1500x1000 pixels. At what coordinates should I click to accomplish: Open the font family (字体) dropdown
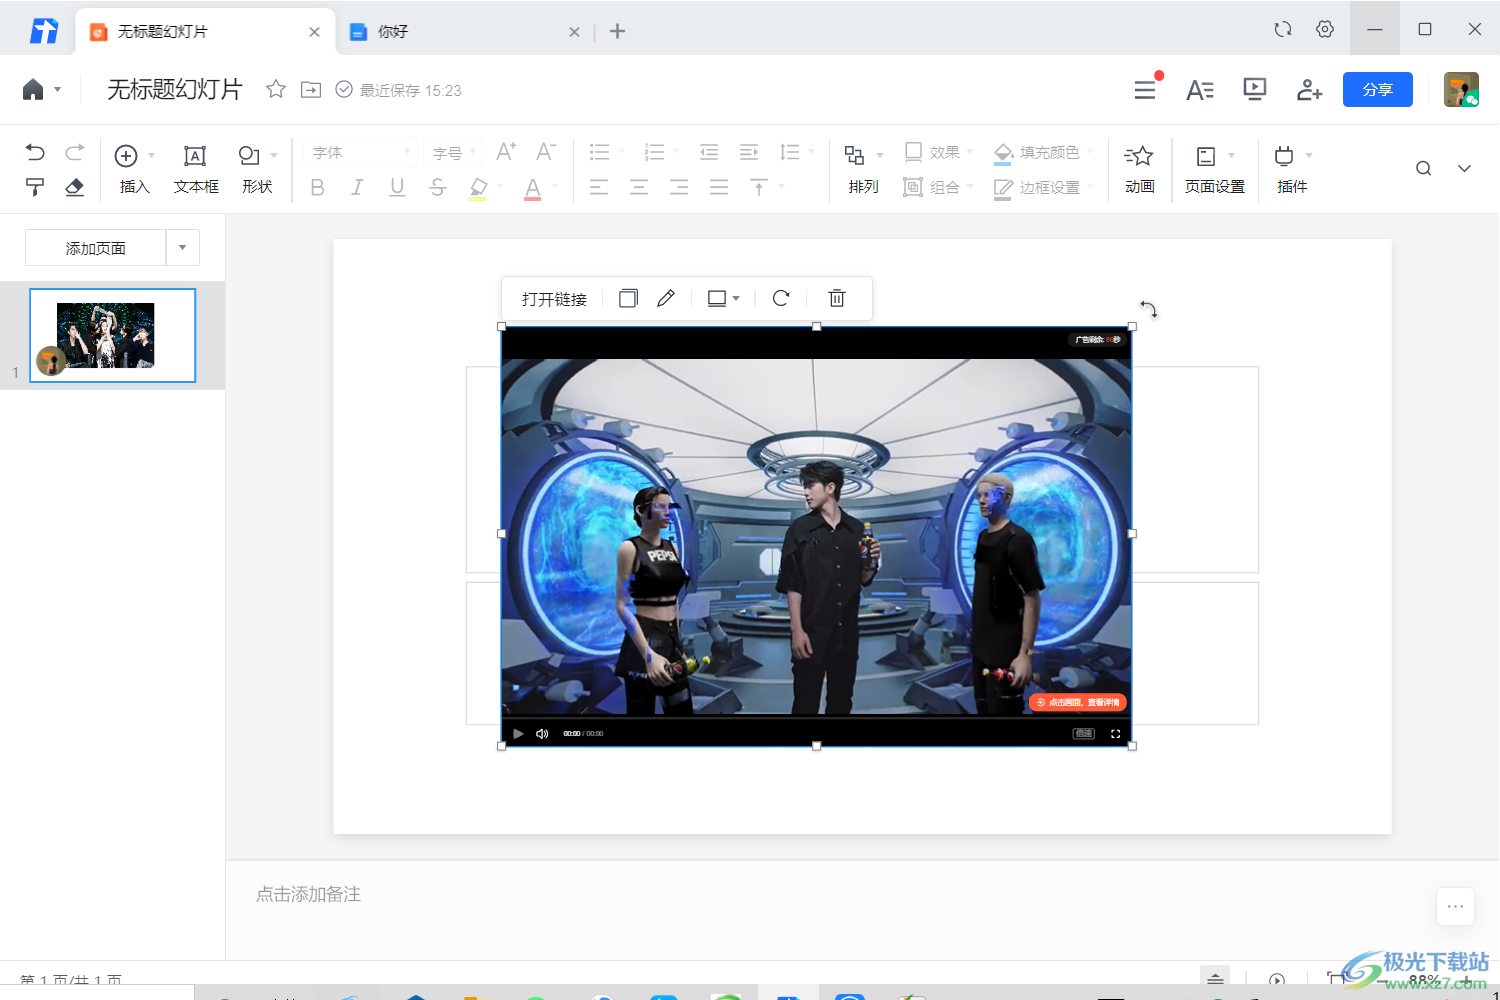click(360, 152)
